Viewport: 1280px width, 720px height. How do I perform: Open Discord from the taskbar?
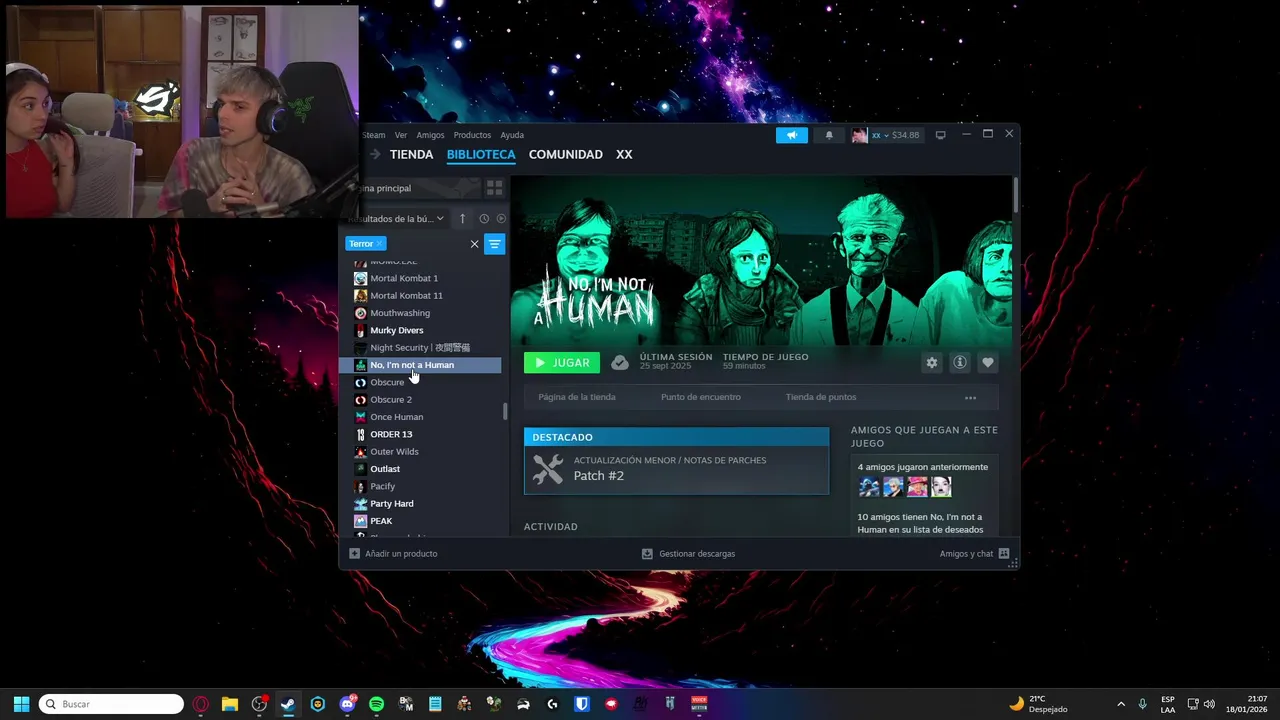pyautogui.click(x=347, y=704)
